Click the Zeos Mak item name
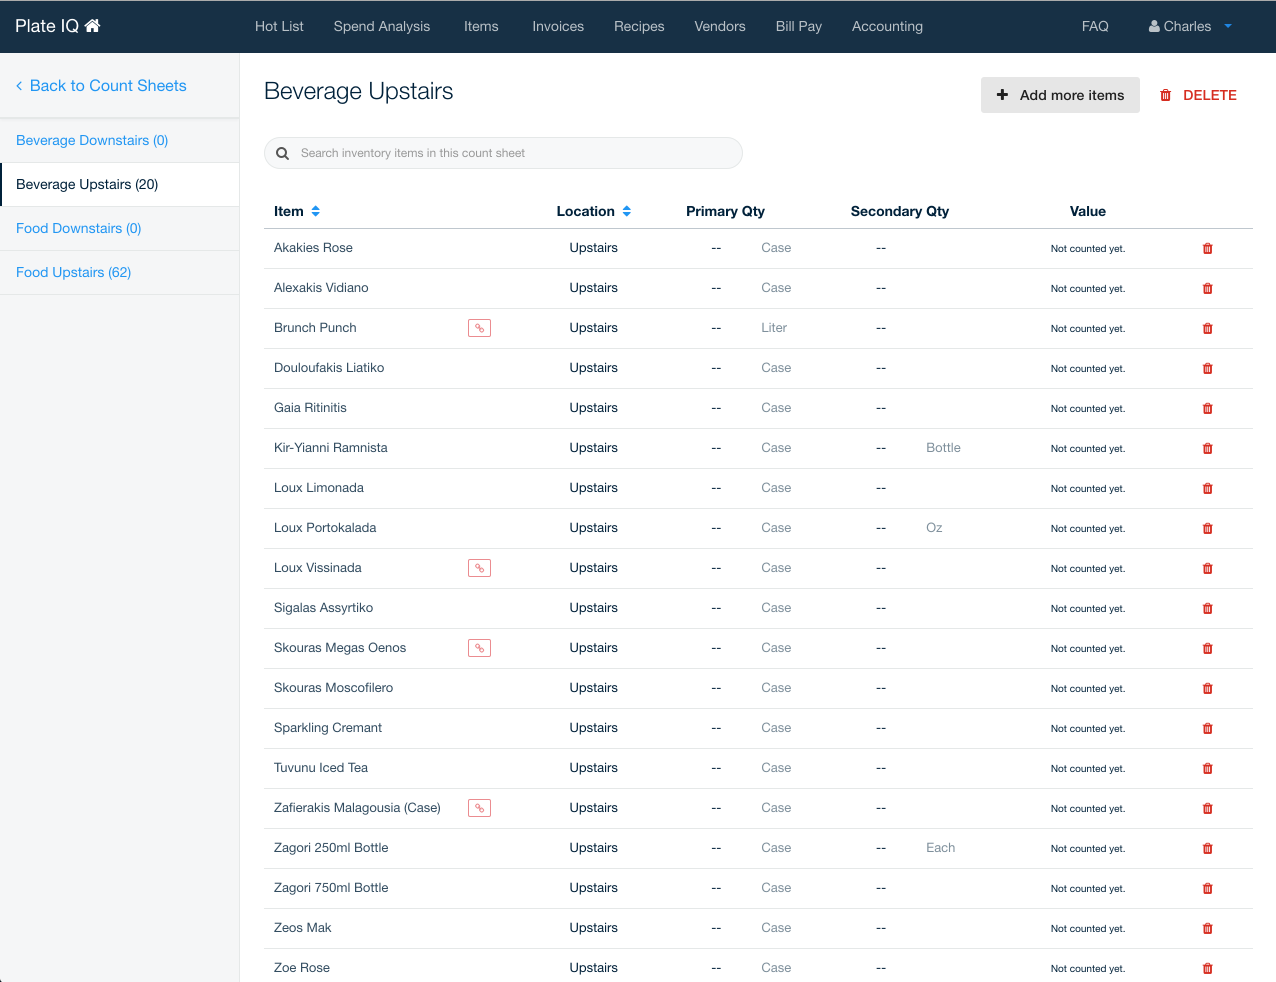 pos(303,928)
